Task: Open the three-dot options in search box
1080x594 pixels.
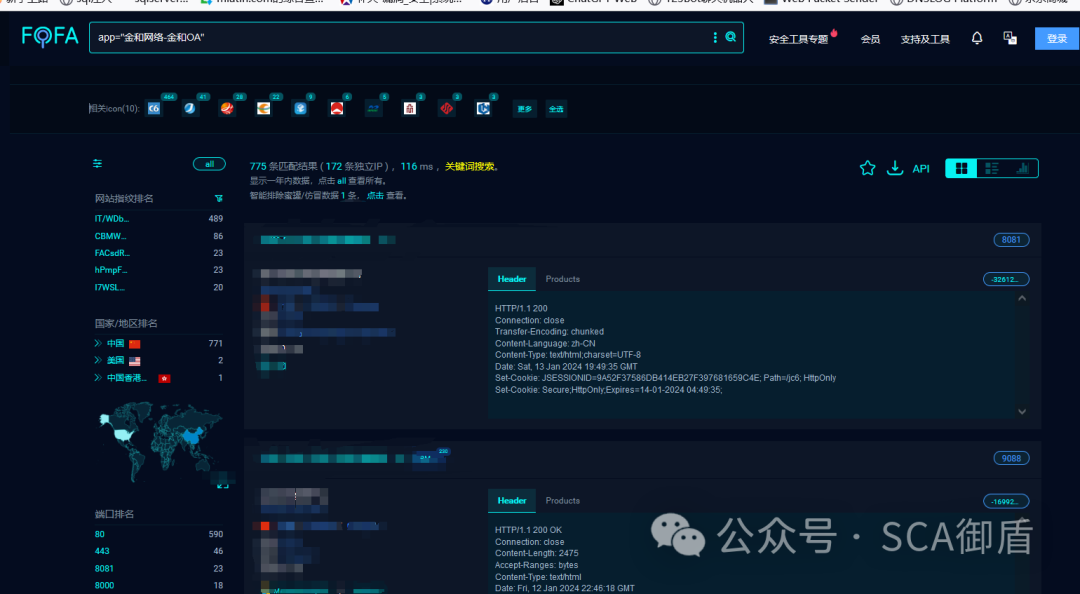Action: pos(715,37)
